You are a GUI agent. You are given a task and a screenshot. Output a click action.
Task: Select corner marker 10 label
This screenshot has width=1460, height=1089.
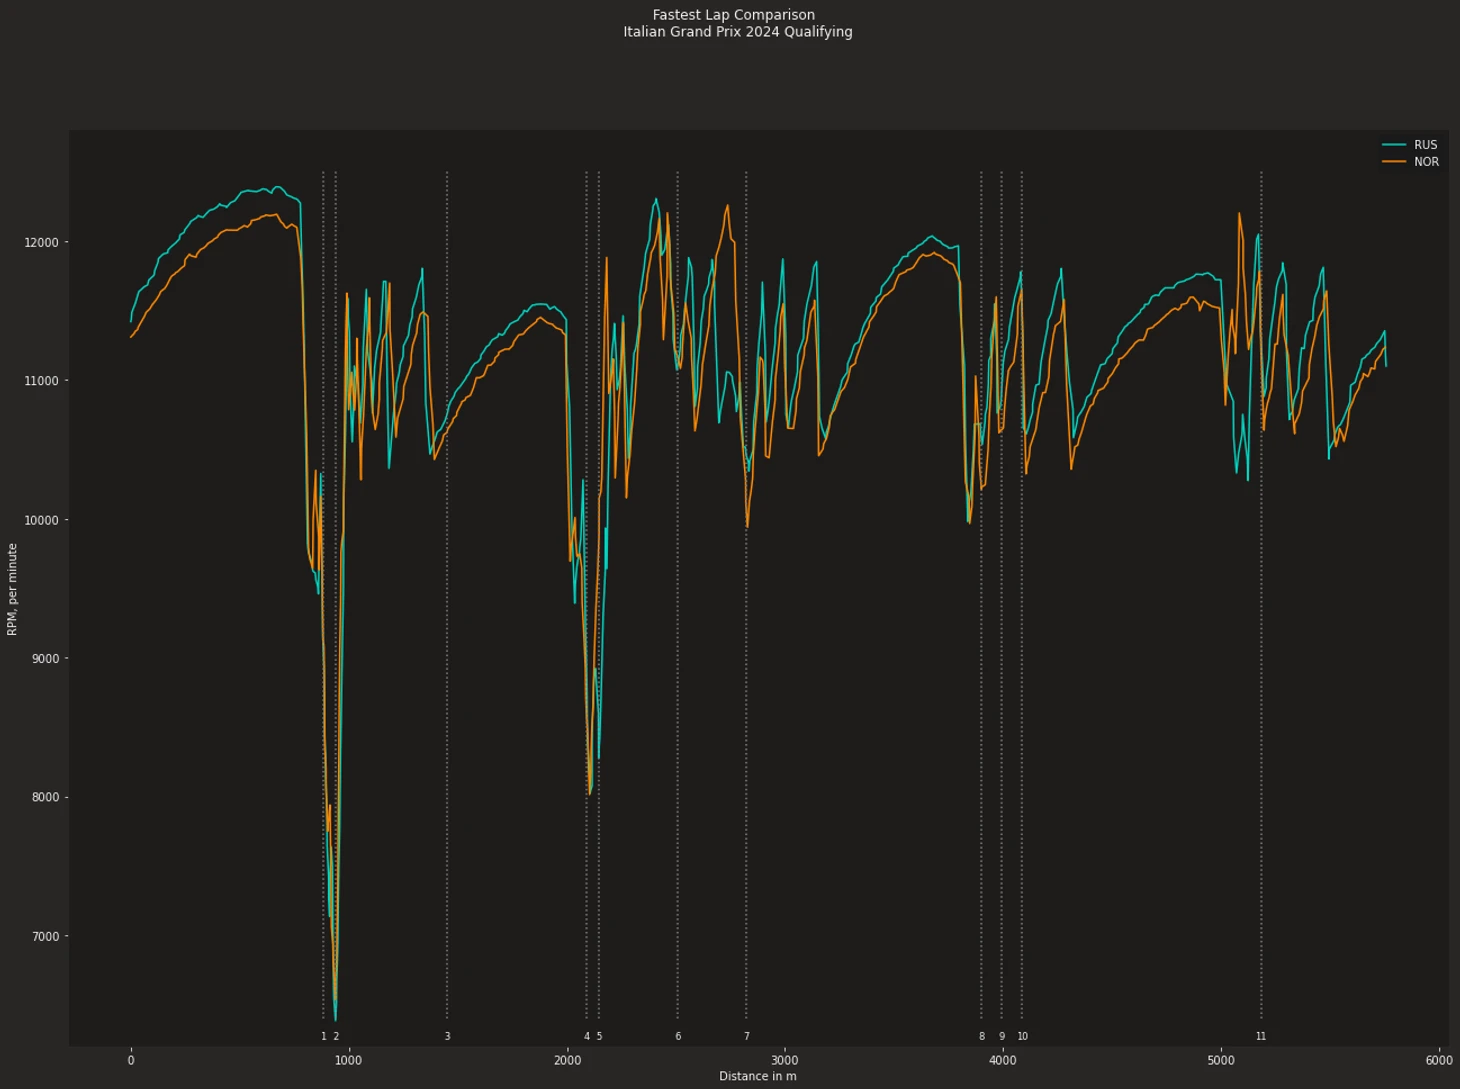[1022, 1037]
